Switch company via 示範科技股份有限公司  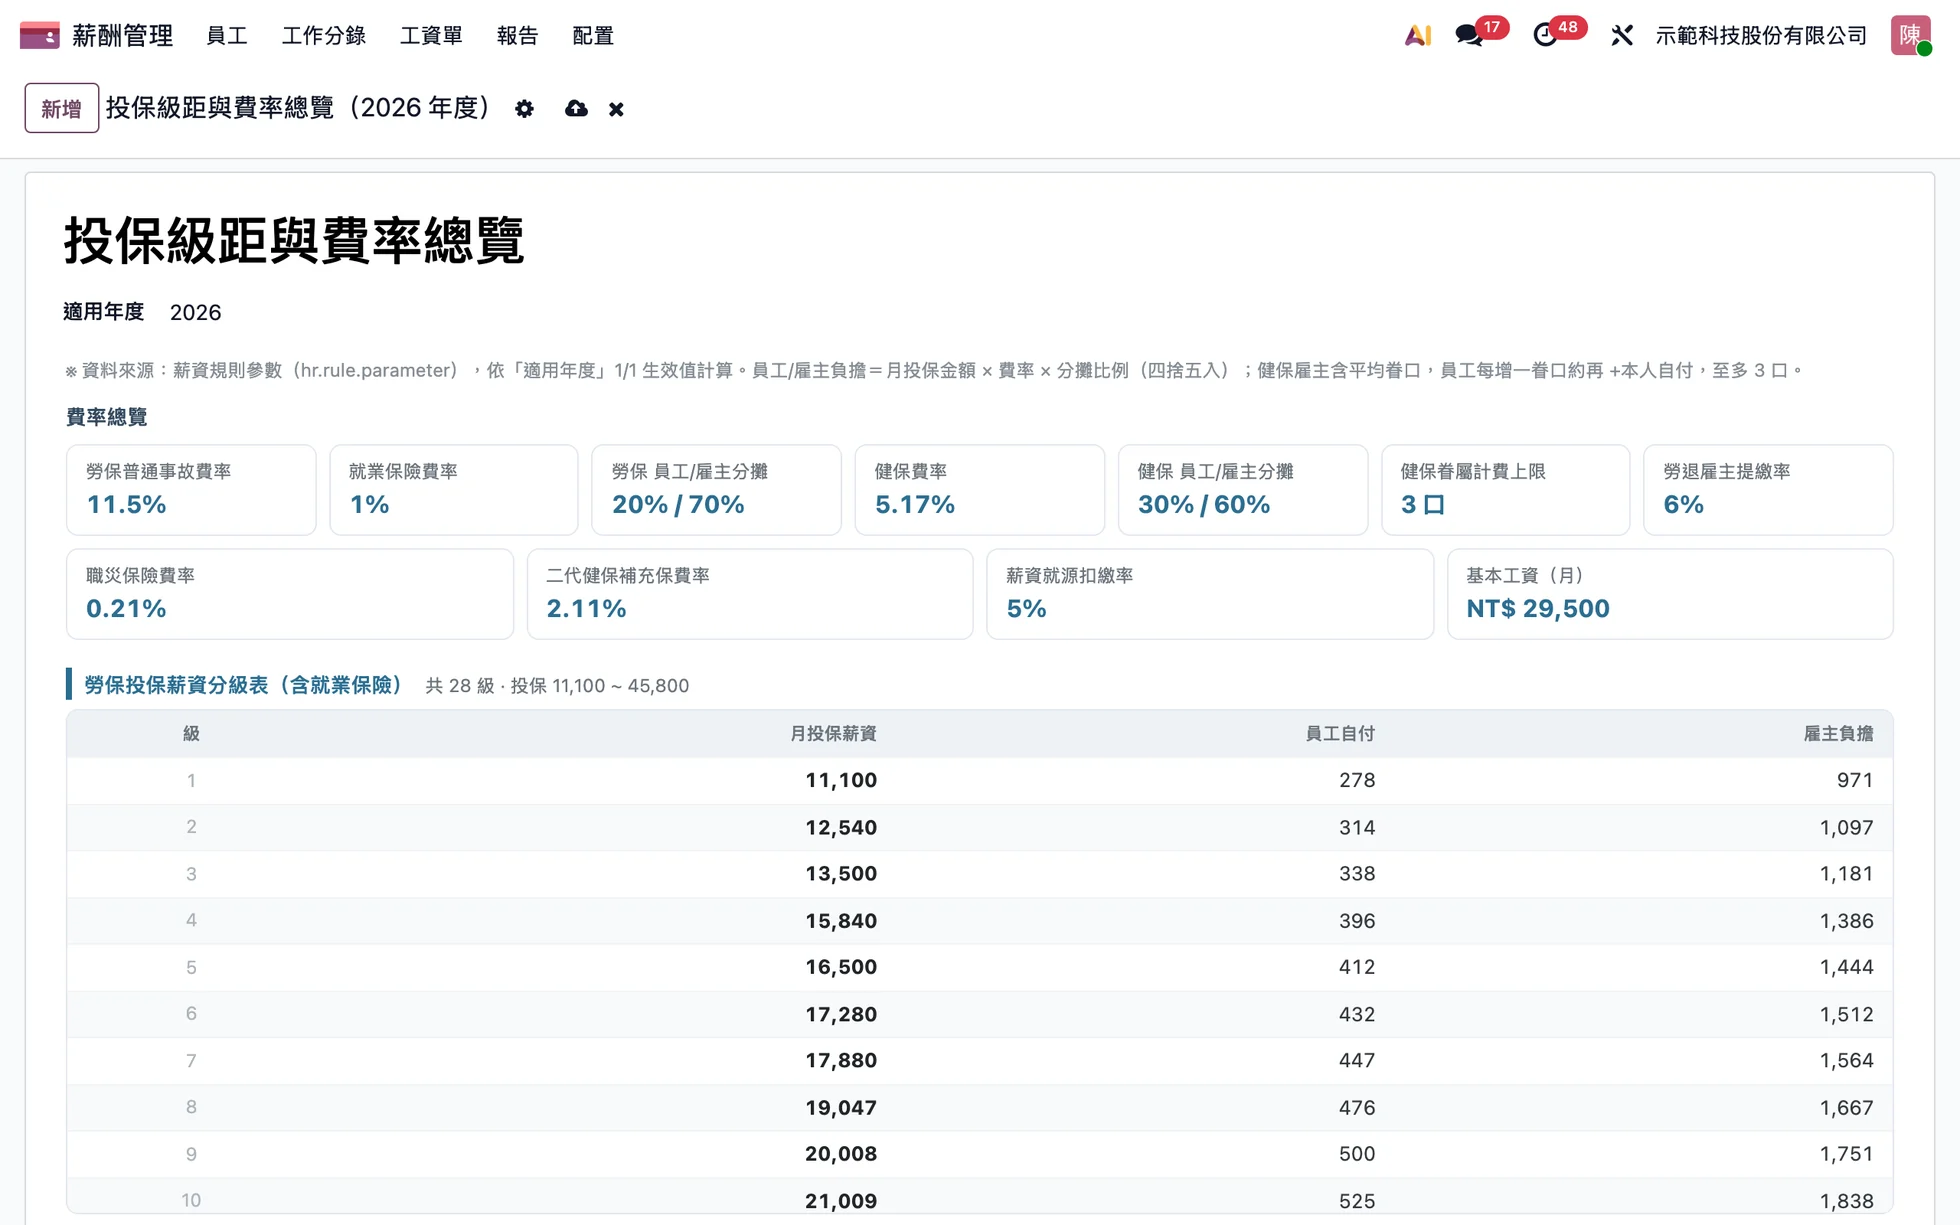coord(1761,36)
